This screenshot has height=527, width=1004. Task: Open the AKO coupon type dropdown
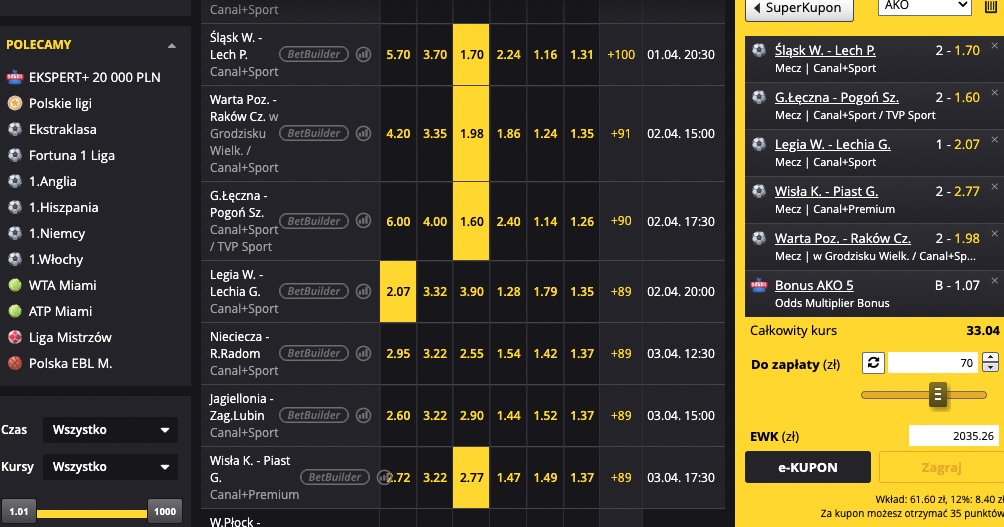click(924, 6)
